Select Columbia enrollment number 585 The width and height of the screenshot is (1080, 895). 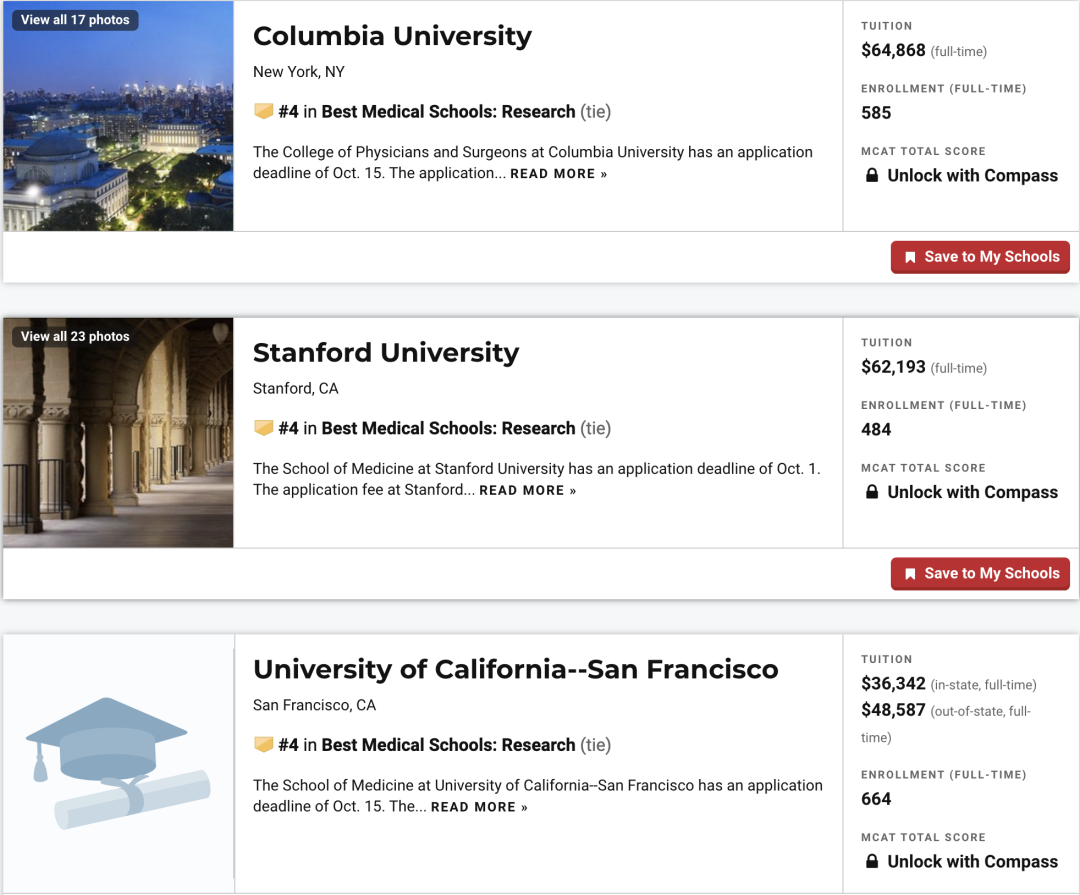point(876,113)
